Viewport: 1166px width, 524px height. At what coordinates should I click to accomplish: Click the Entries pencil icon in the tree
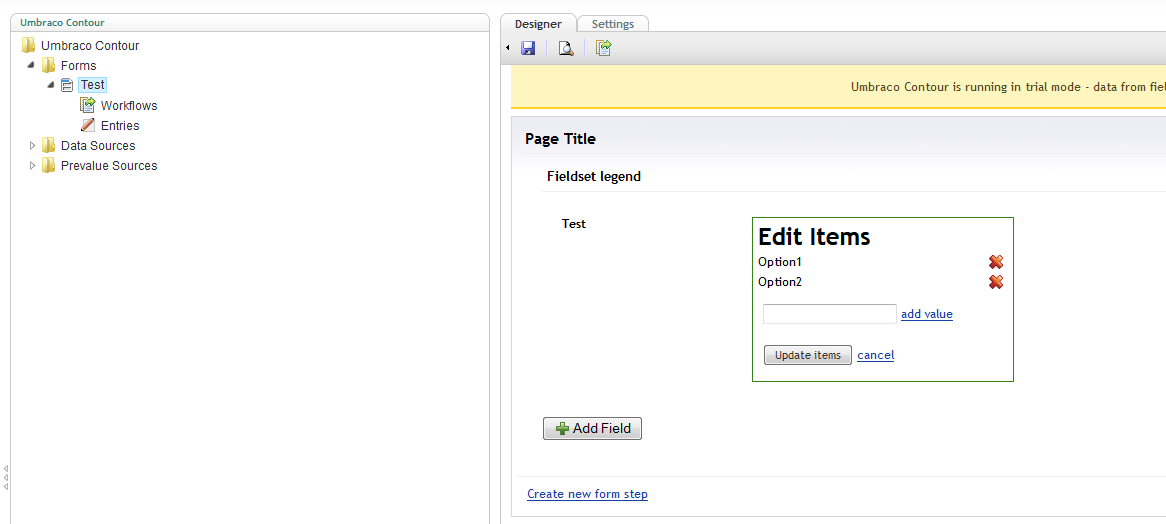[x=88, y=125]
